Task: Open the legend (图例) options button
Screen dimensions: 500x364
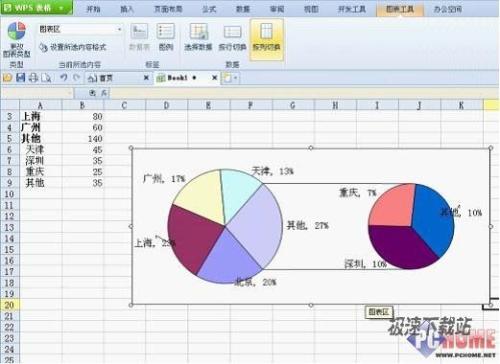Action: point(166,37)
